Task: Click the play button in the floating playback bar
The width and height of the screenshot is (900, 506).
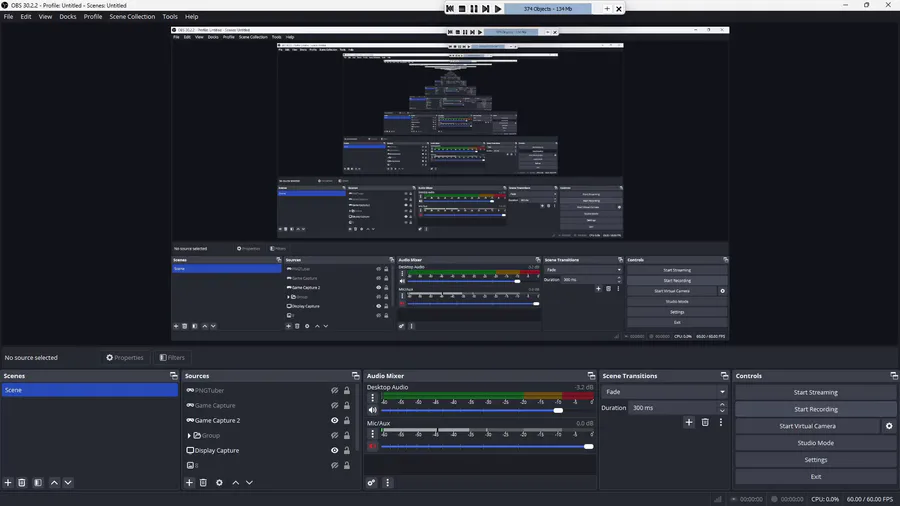Action: (498, 9)
